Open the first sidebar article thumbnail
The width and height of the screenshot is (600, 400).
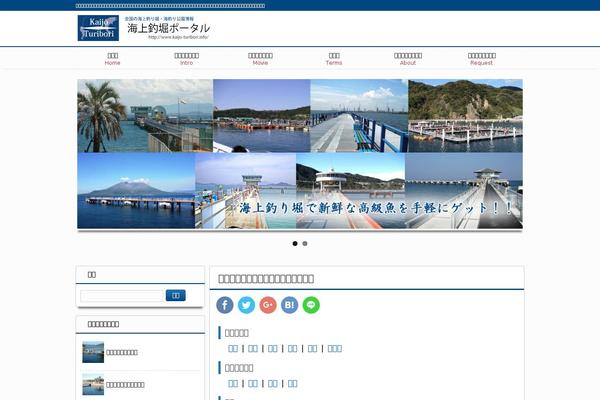(93, 352)
